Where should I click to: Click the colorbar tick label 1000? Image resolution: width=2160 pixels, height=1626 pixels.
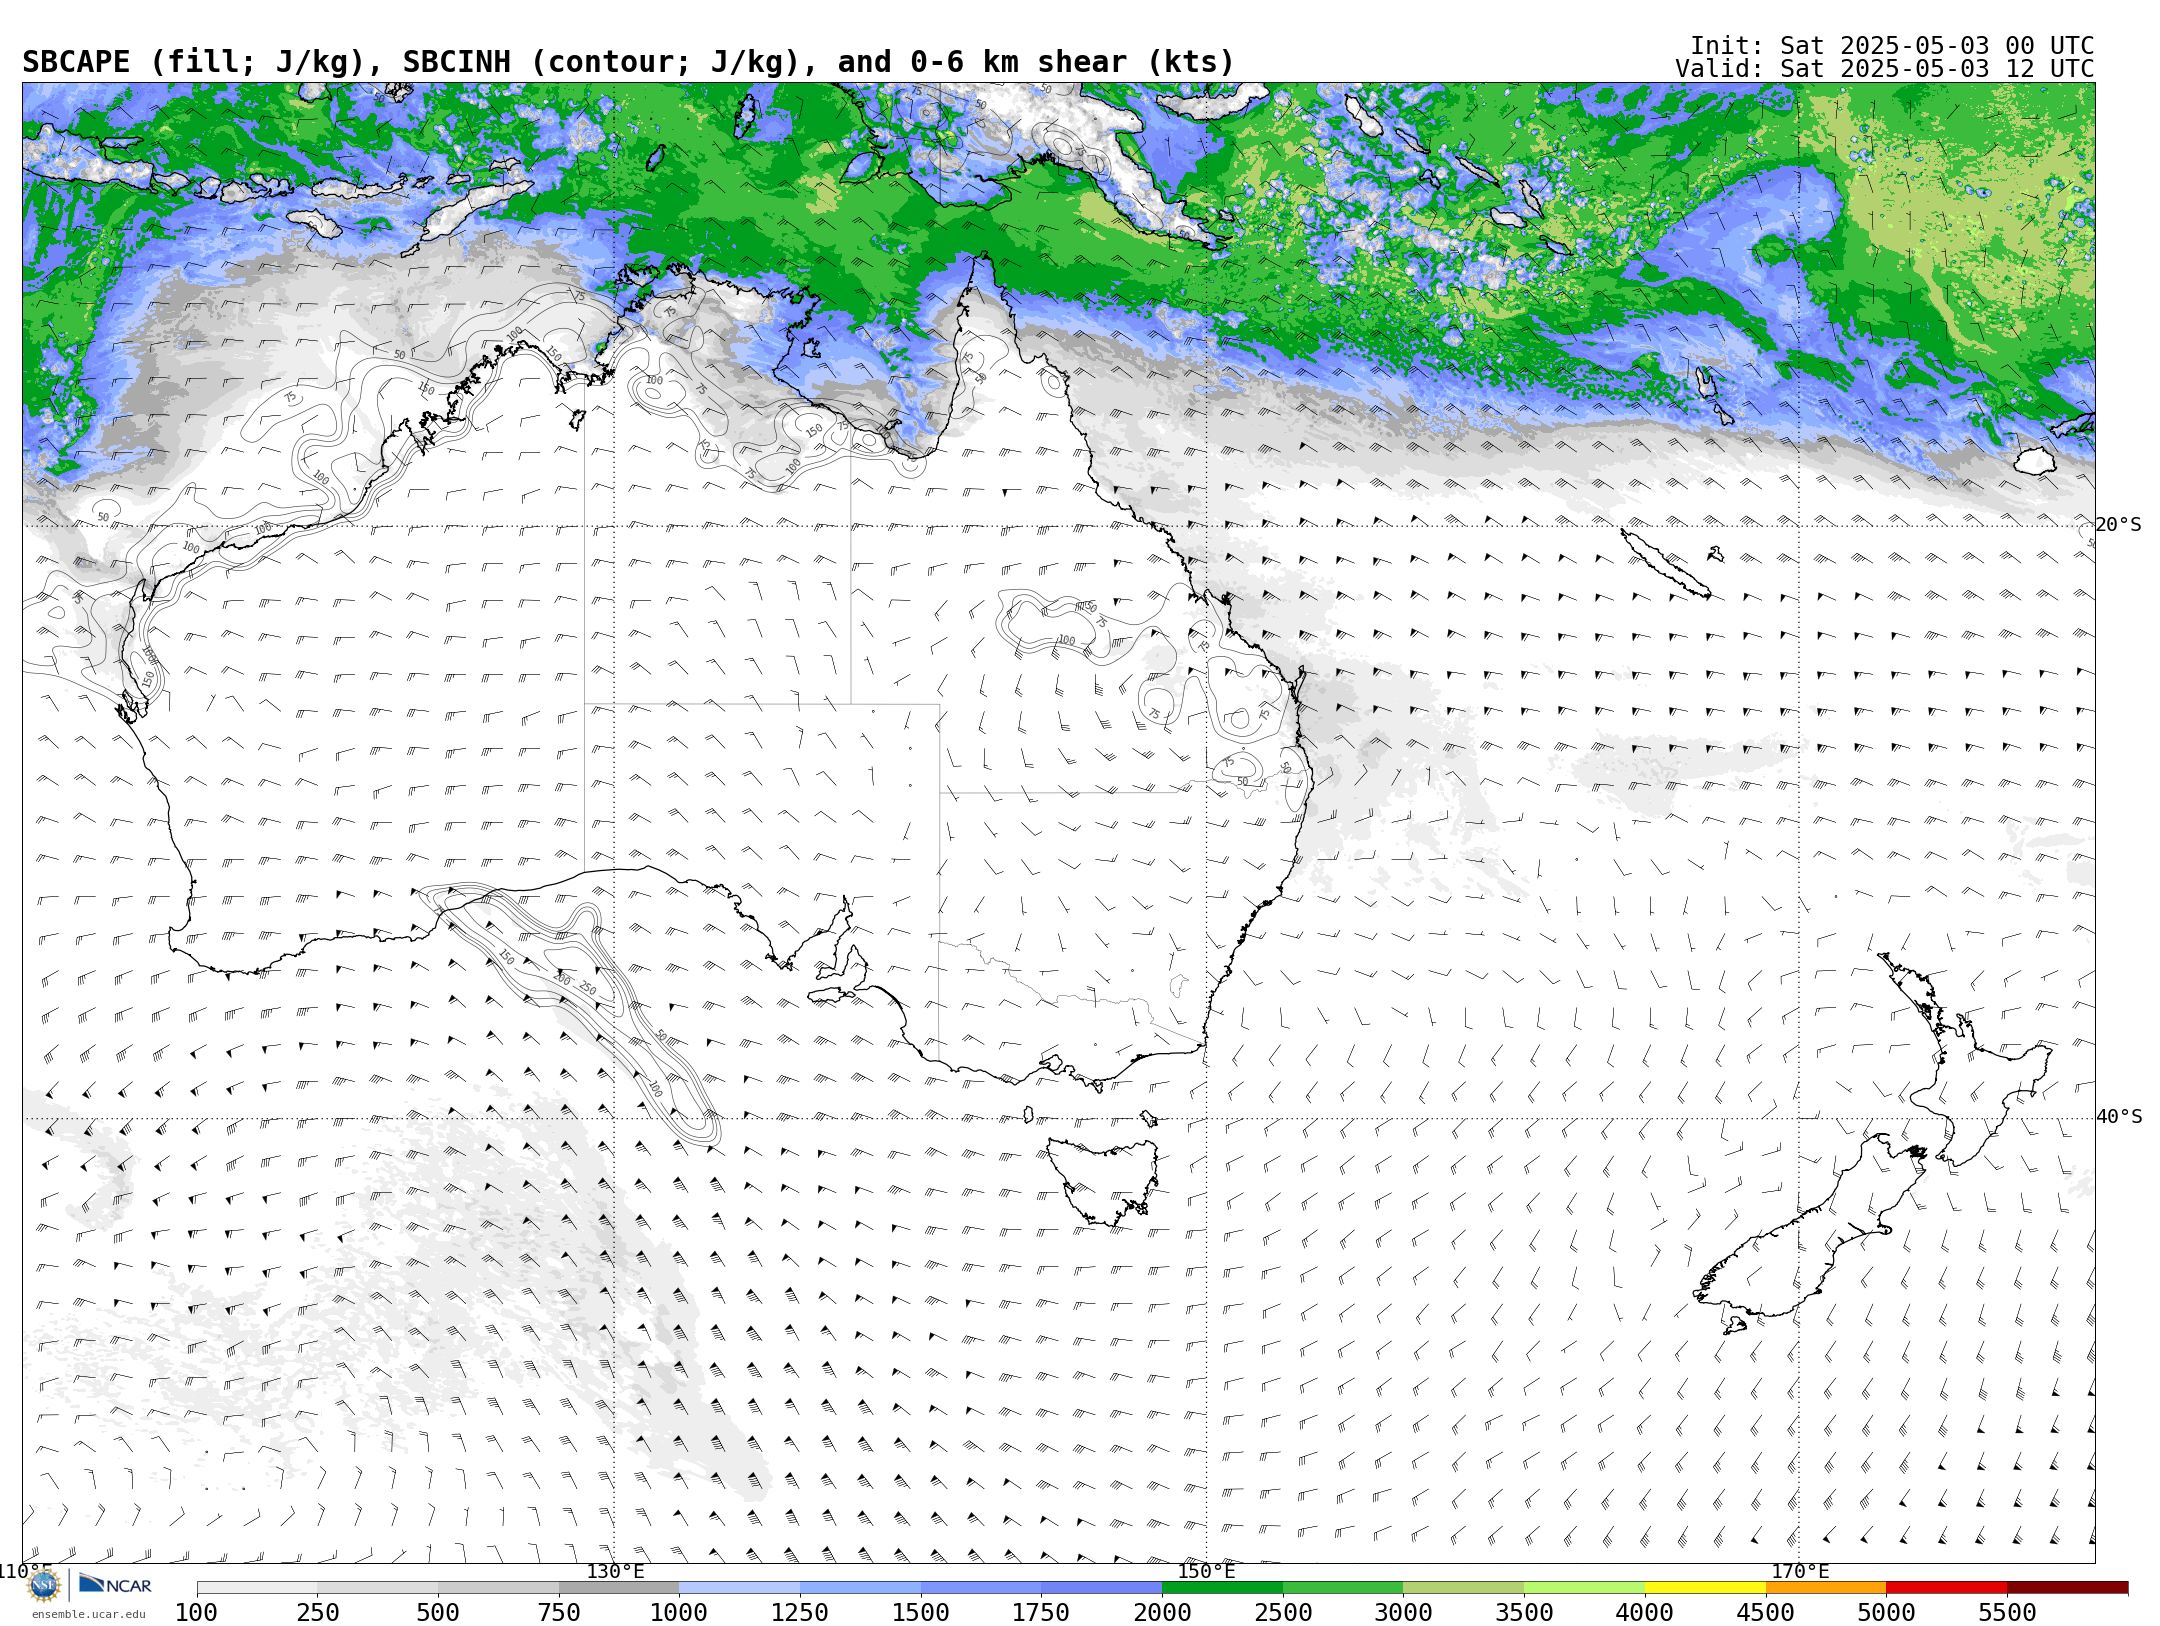[x=679, y=1612]
